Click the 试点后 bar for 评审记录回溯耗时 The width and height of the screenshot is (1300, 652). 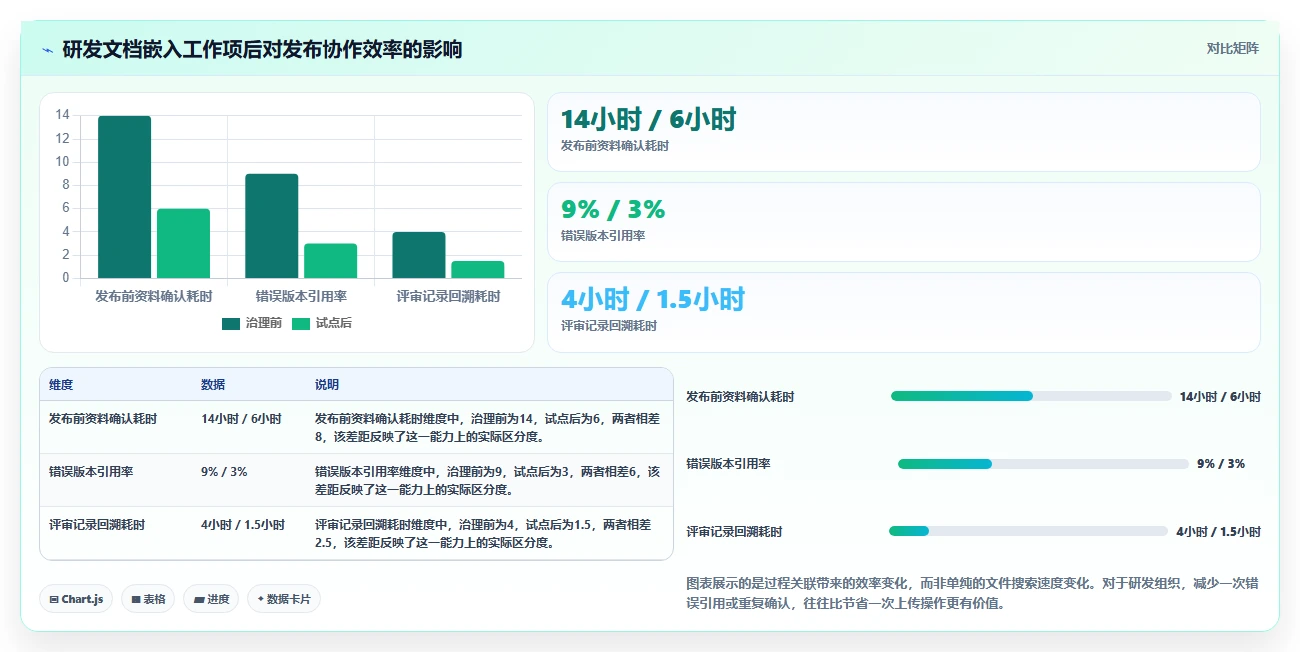click(x=478, y=270)
